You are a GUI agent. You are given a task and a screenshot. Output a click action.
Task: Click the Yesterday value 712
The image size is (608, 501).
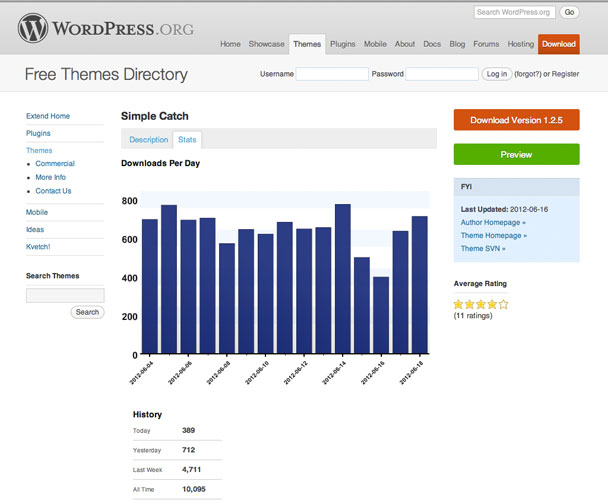pyautogui.click(x=188, y=450)
